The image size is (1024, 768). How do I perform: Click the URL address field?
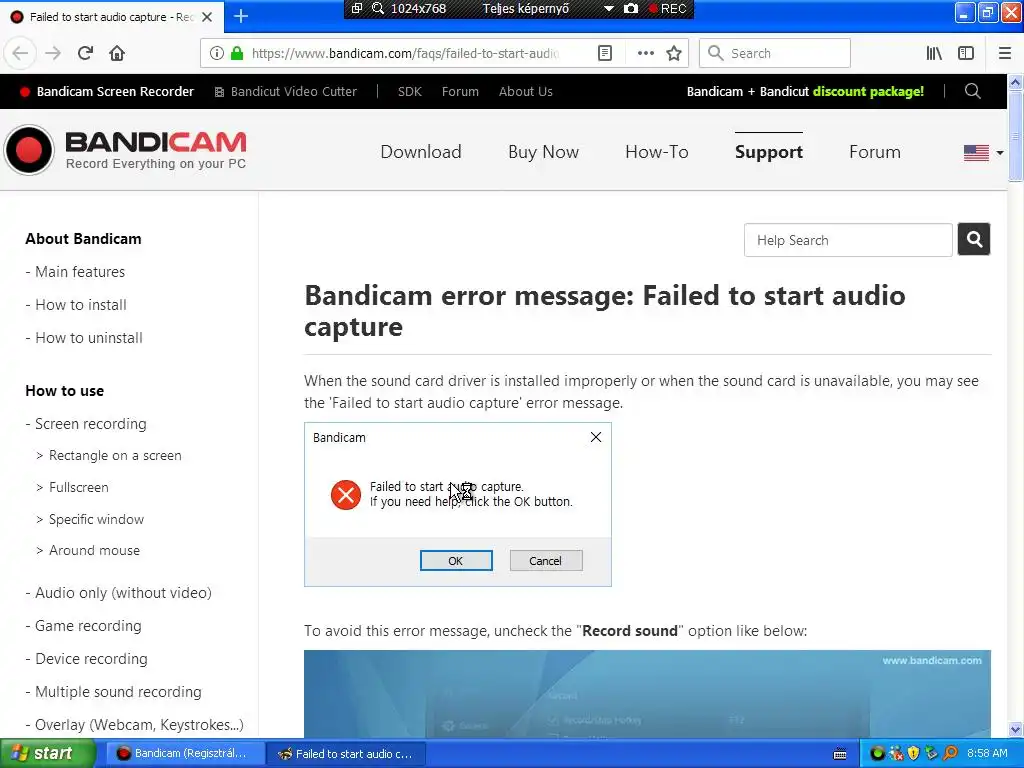[x=405, y=53]
